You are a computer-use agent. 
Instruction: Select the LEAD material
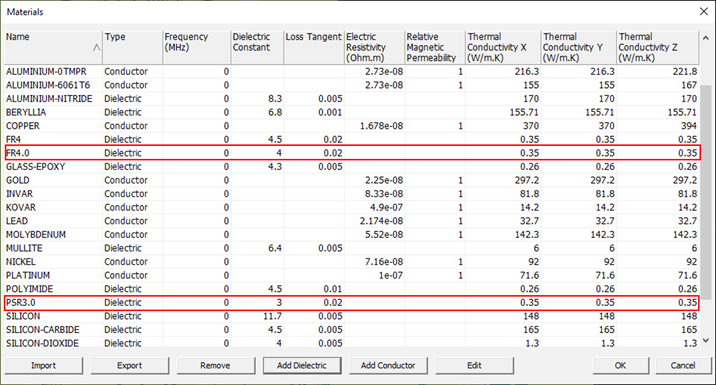click(352, 221)
